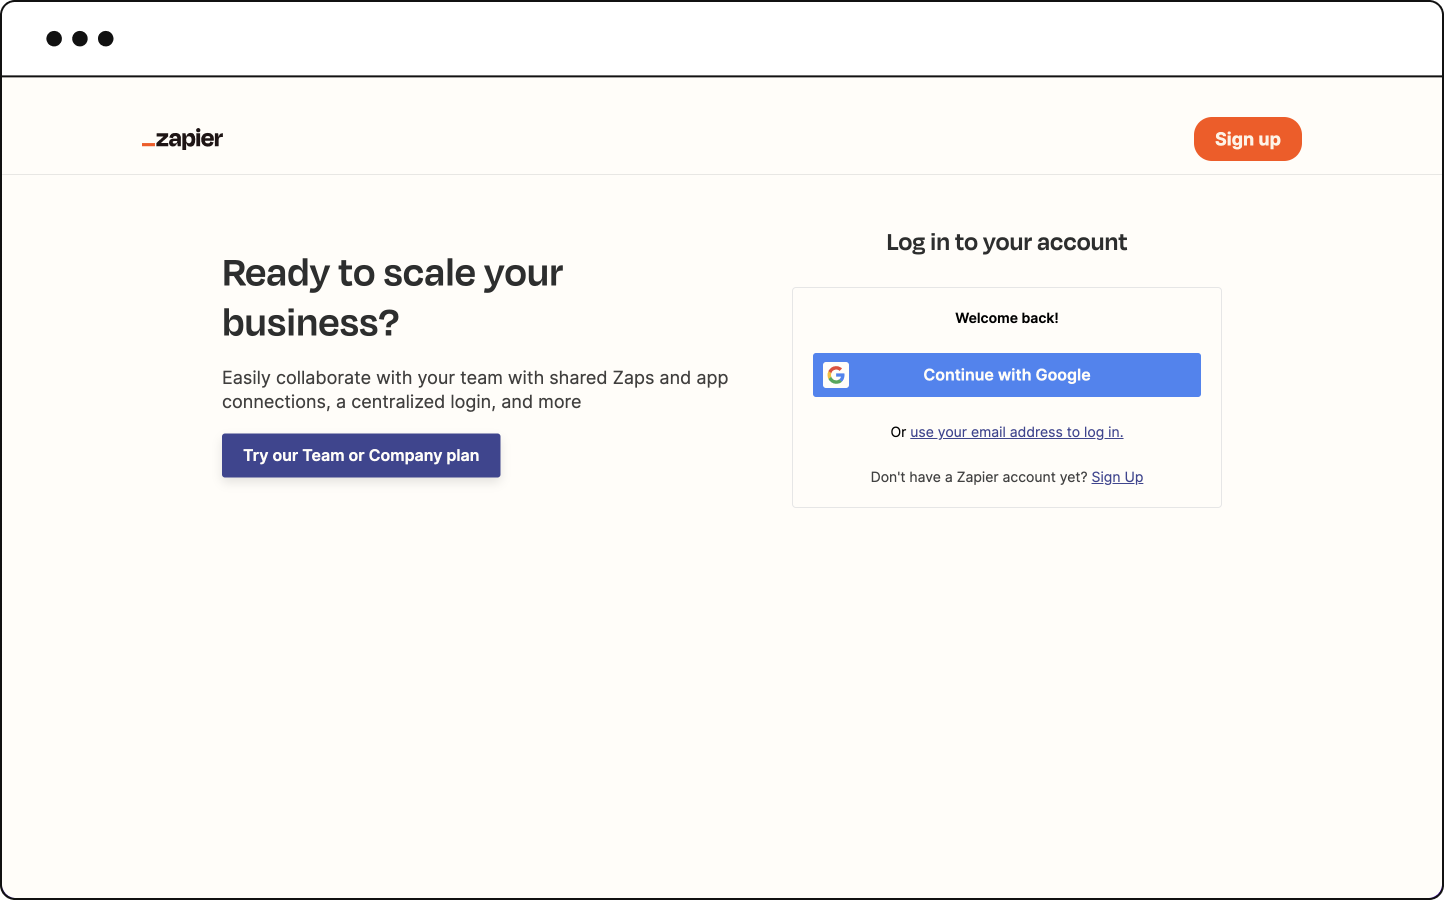Click the orange Sign up button
1444x900 pixels.
[1247, 139]
